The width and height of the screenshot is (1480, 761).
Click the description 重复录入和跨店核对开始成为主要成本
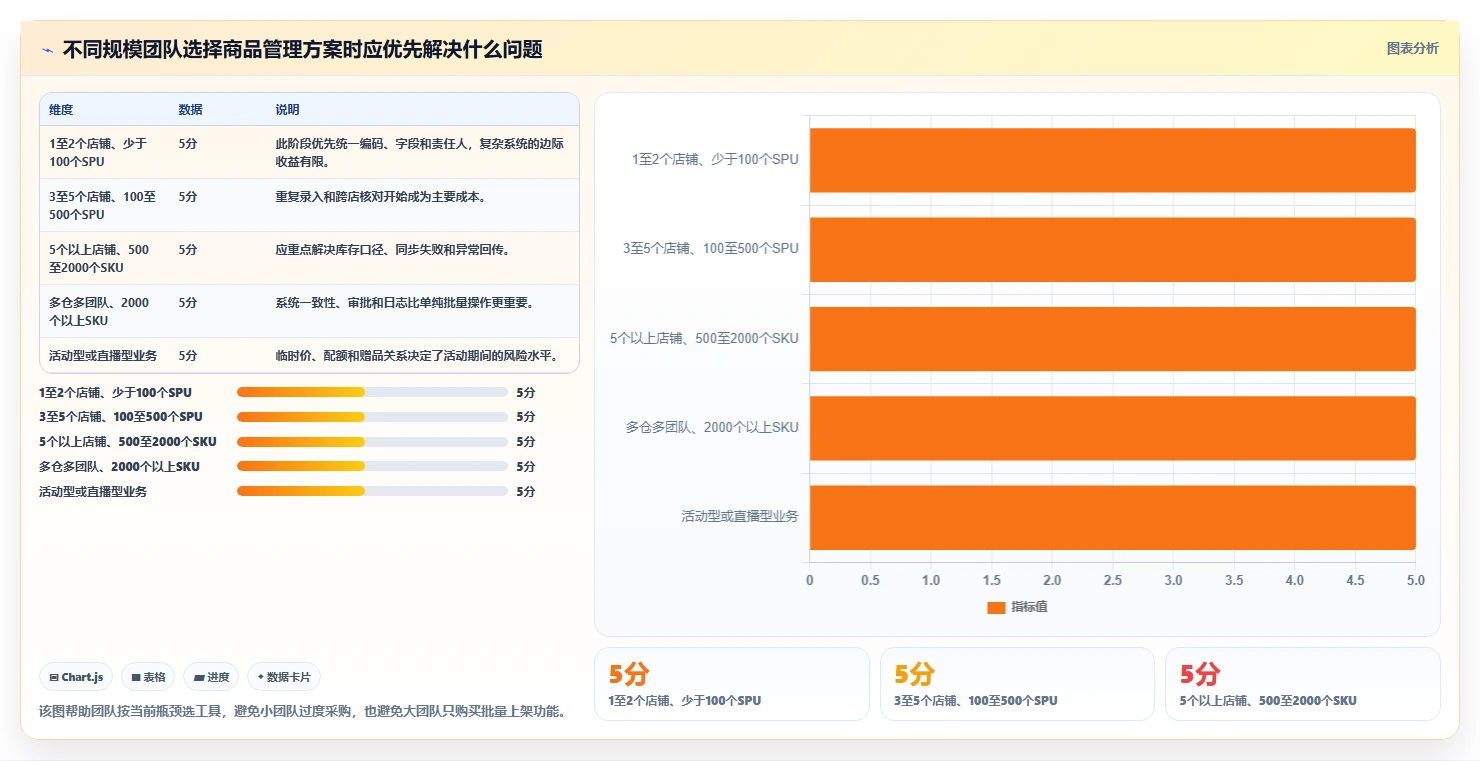pos(381,197)
